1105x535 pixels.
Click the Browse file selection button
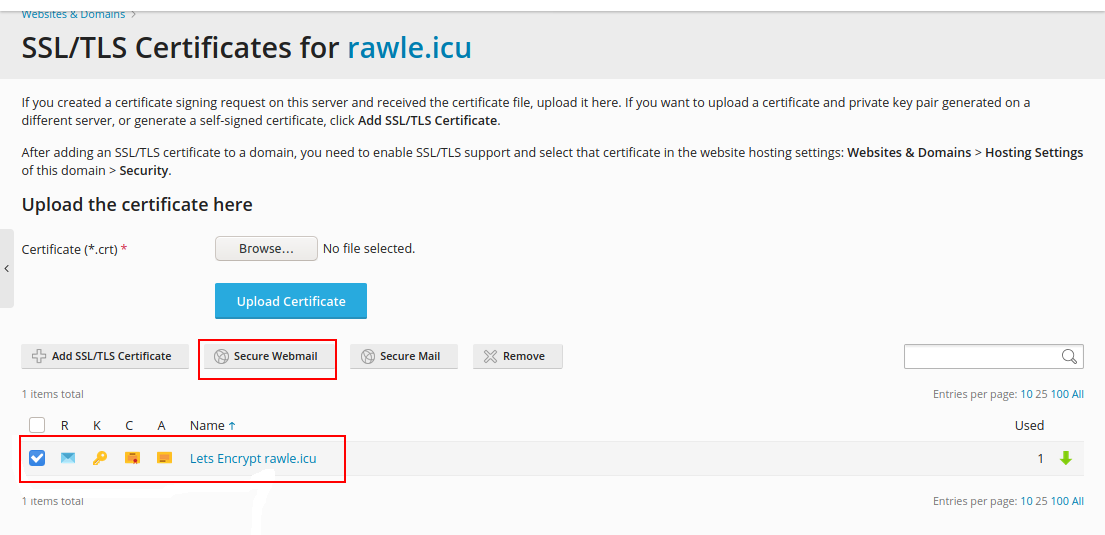266,248
